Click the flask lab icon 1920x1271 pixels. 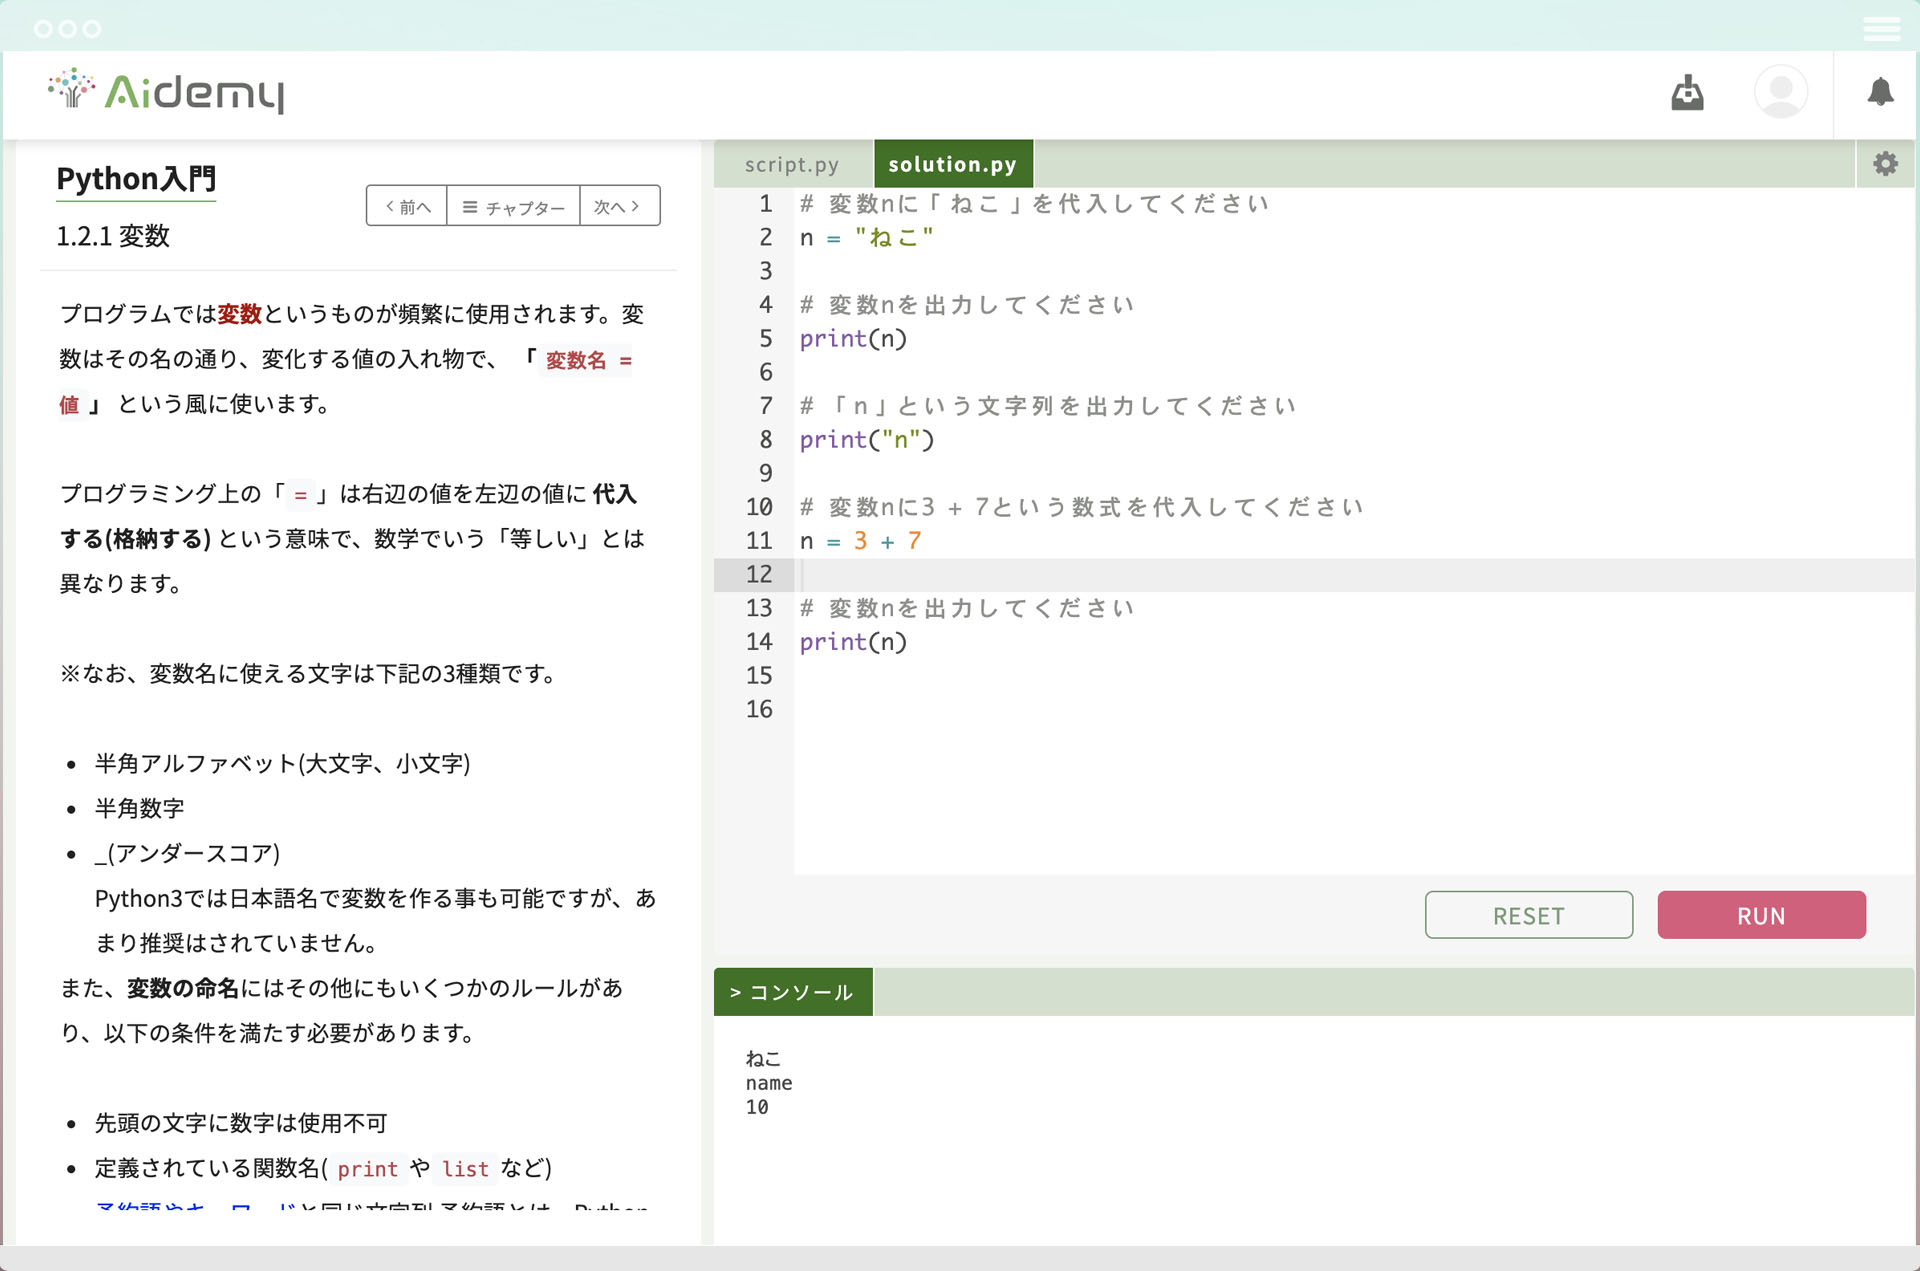[1687, 93]
